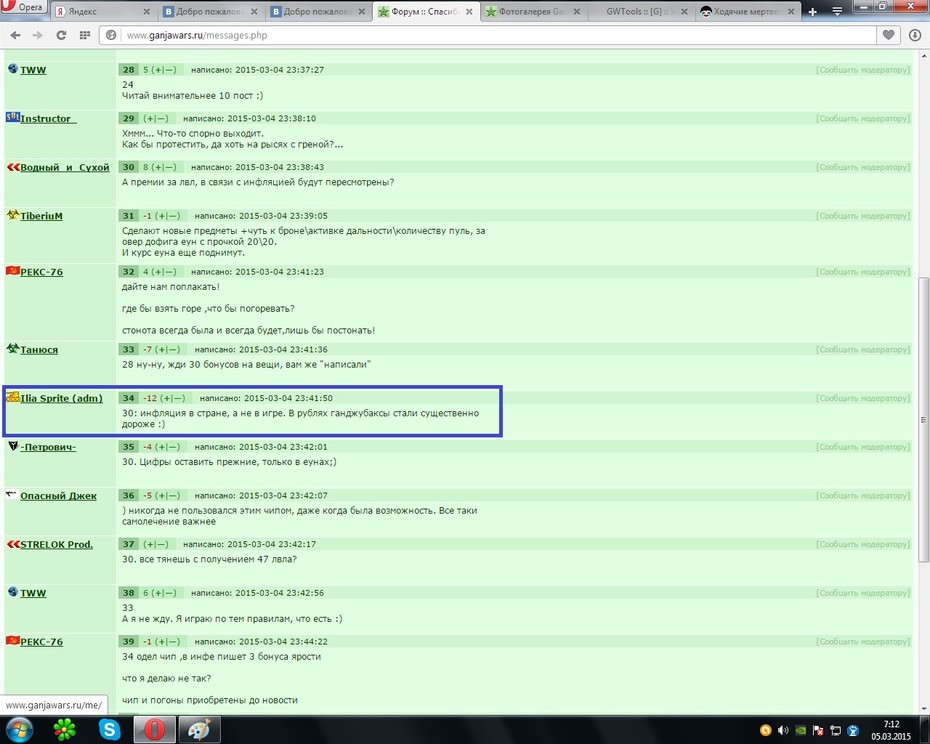The image size is (930, 744).
Task: Open Опасный Джек user profile
Action: [x=58, y=495]
